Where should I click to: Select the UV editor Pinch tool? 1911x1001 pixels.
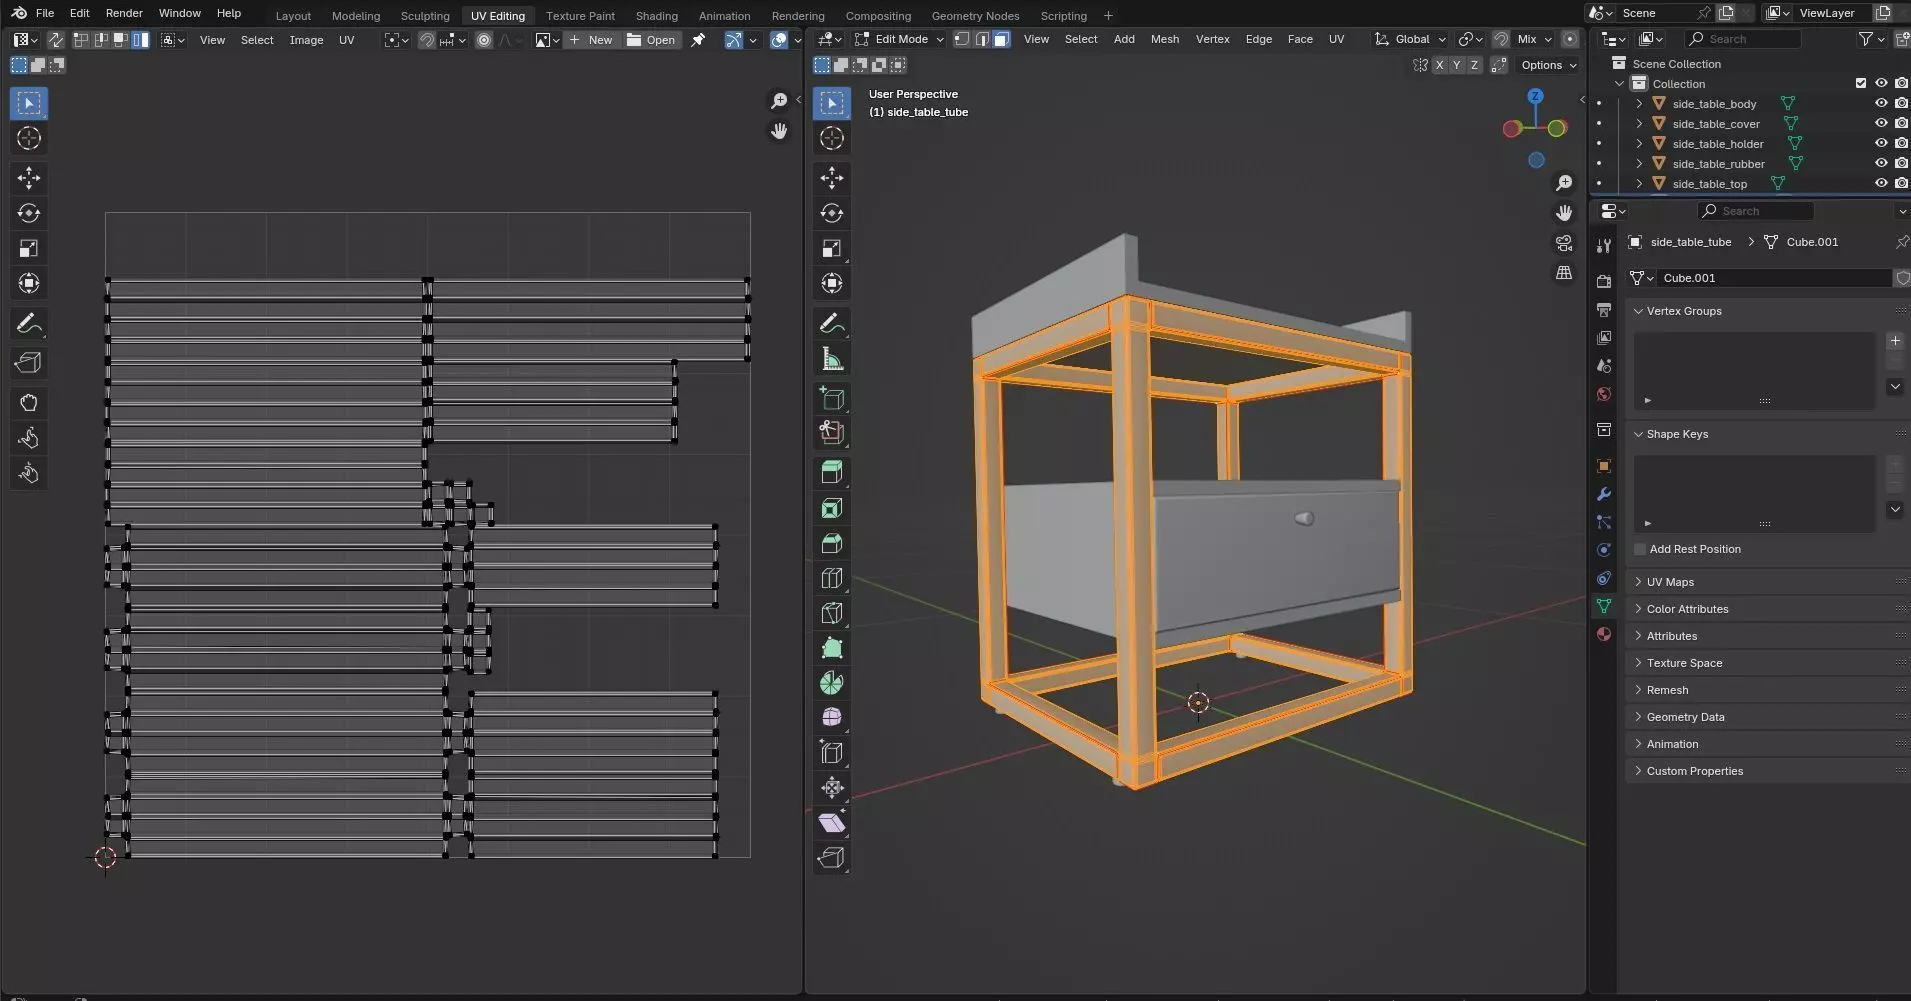point(29,473)
